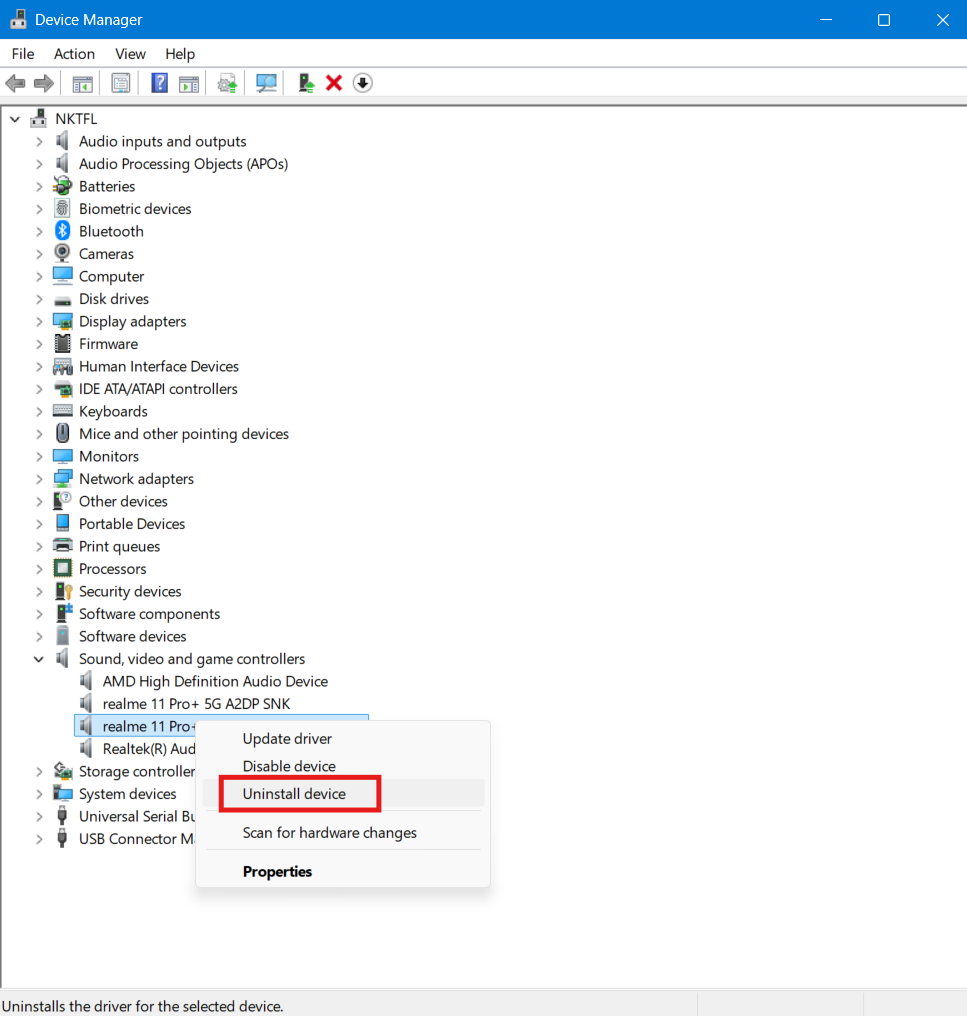Click the Biometric devices fingerprint icon
Screen dimensions: 967x1016
pyautogui.click(x=62, y=209)
